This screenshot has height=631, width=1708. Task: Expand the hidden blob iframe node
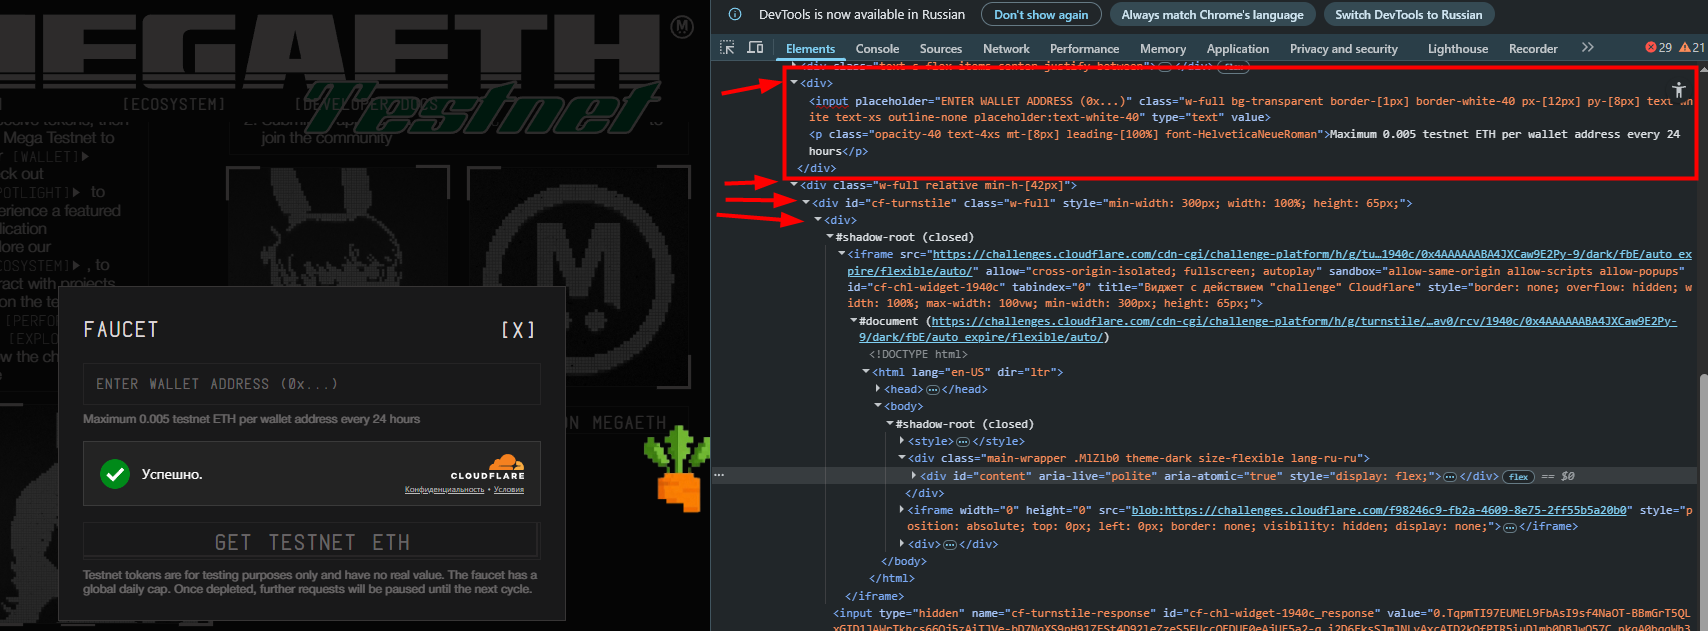point(901,510)
